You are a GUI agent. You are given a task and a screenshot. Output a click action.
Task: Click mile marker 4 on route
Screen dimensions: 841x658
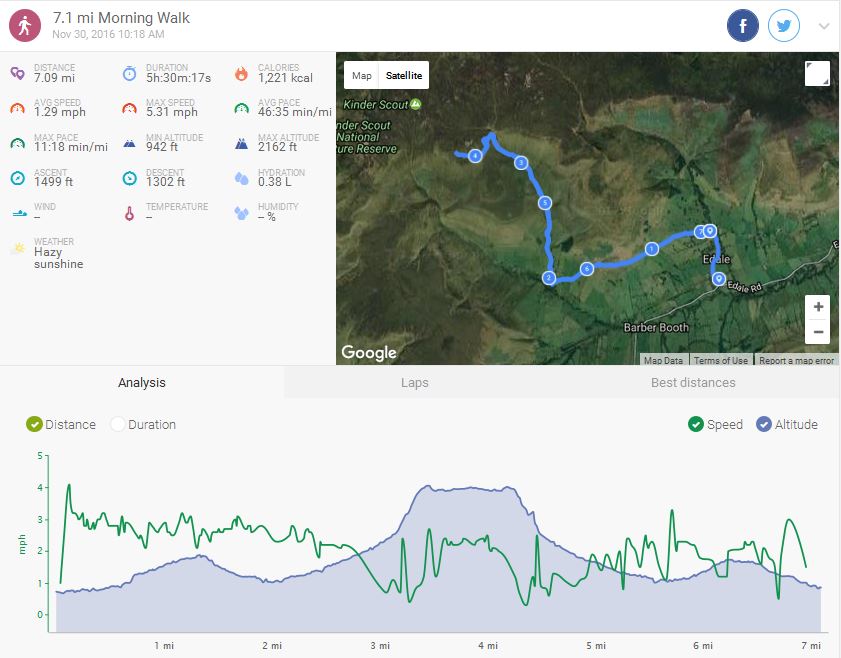(475, 156)
